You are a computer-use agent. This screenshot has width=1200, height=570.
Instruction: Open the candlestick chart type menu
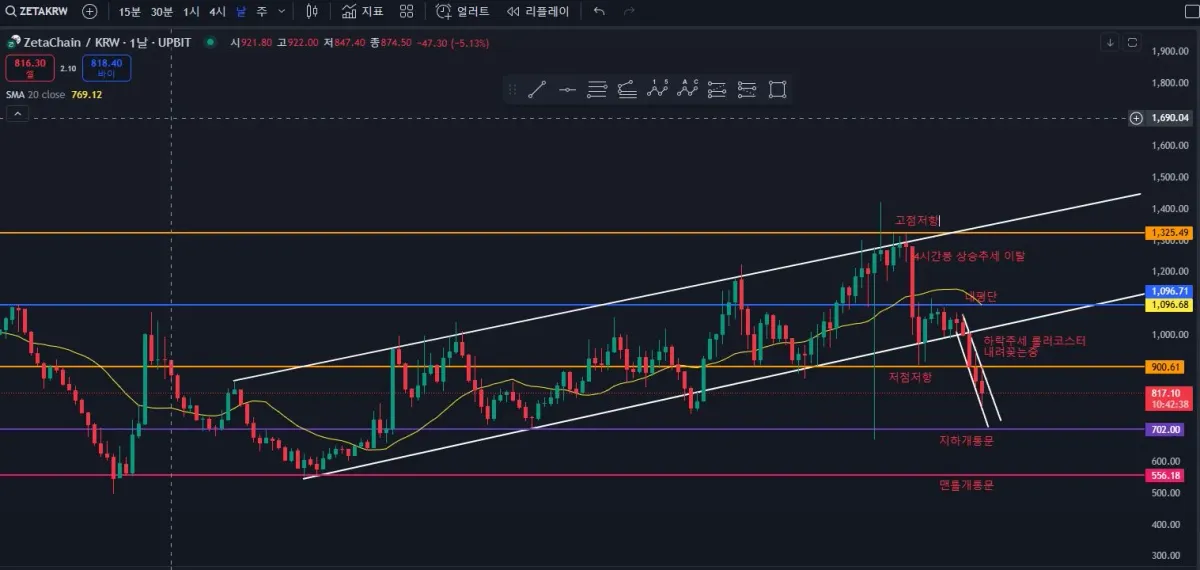tap(312, 11)
